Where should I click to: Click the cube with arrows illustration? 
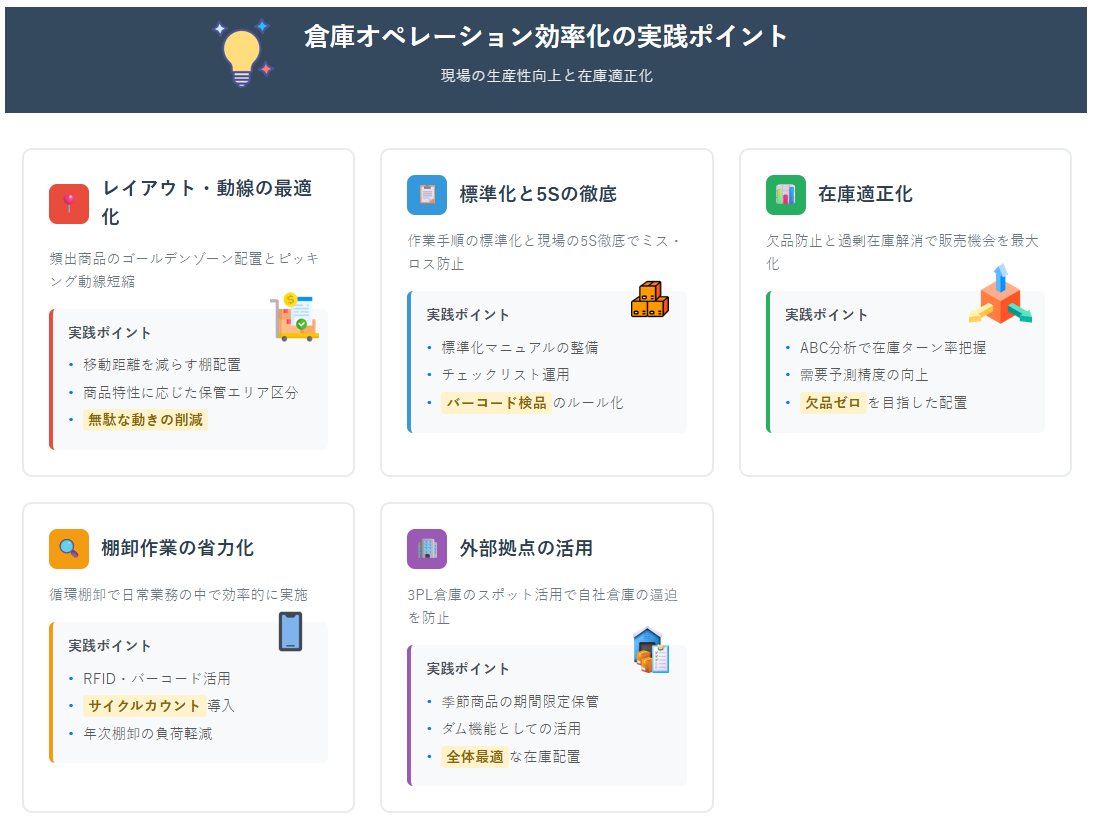pos(1001,294)
